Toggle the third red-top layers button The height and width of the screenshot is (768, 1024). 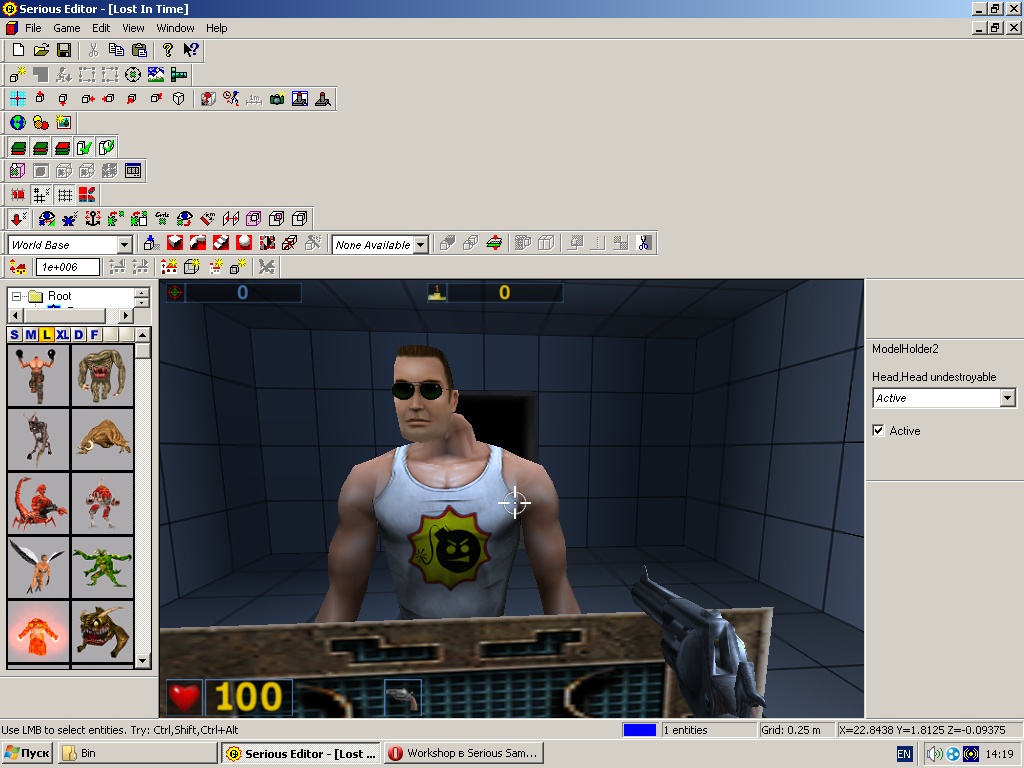pyautogui.click(x=63, y=148)
